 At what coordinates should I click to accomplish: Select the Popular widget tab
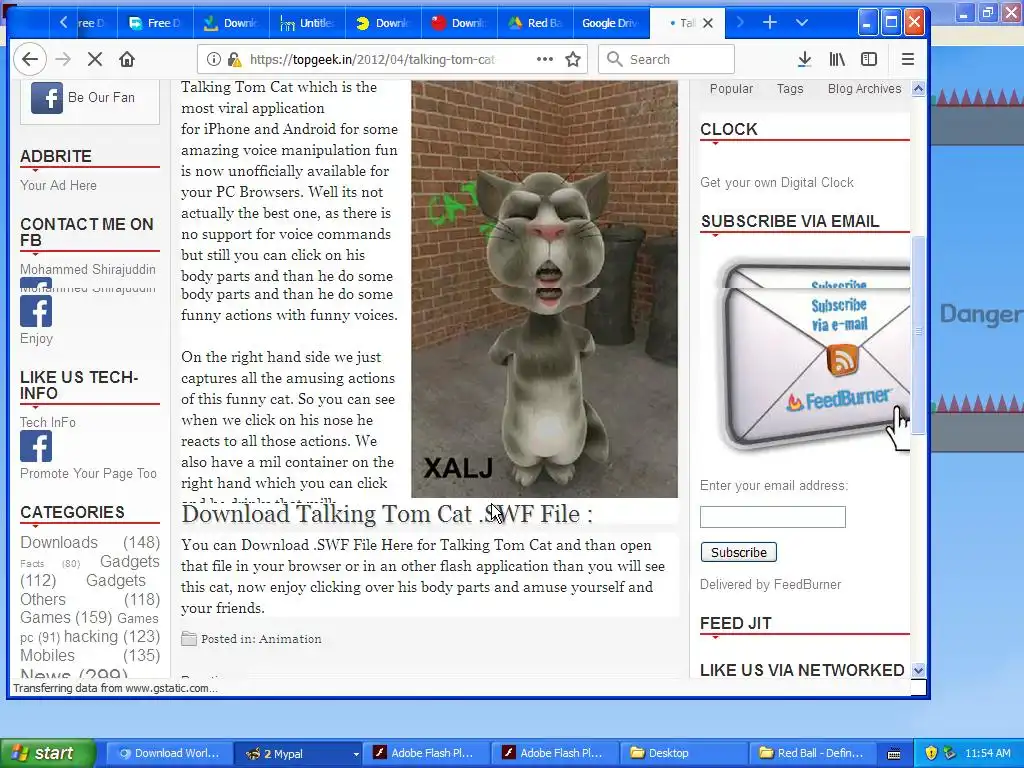click(731, 89)
